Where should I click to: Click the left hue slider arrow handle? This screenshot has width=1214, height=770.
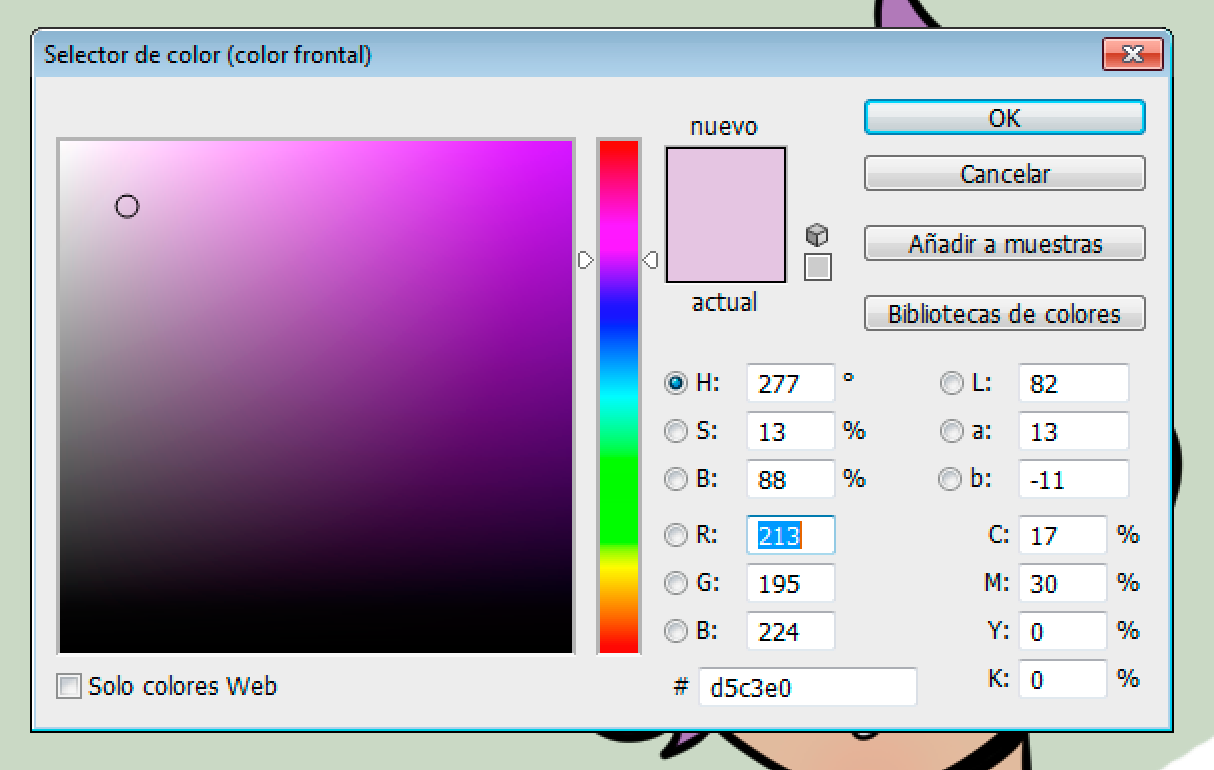tap(586, 260)
